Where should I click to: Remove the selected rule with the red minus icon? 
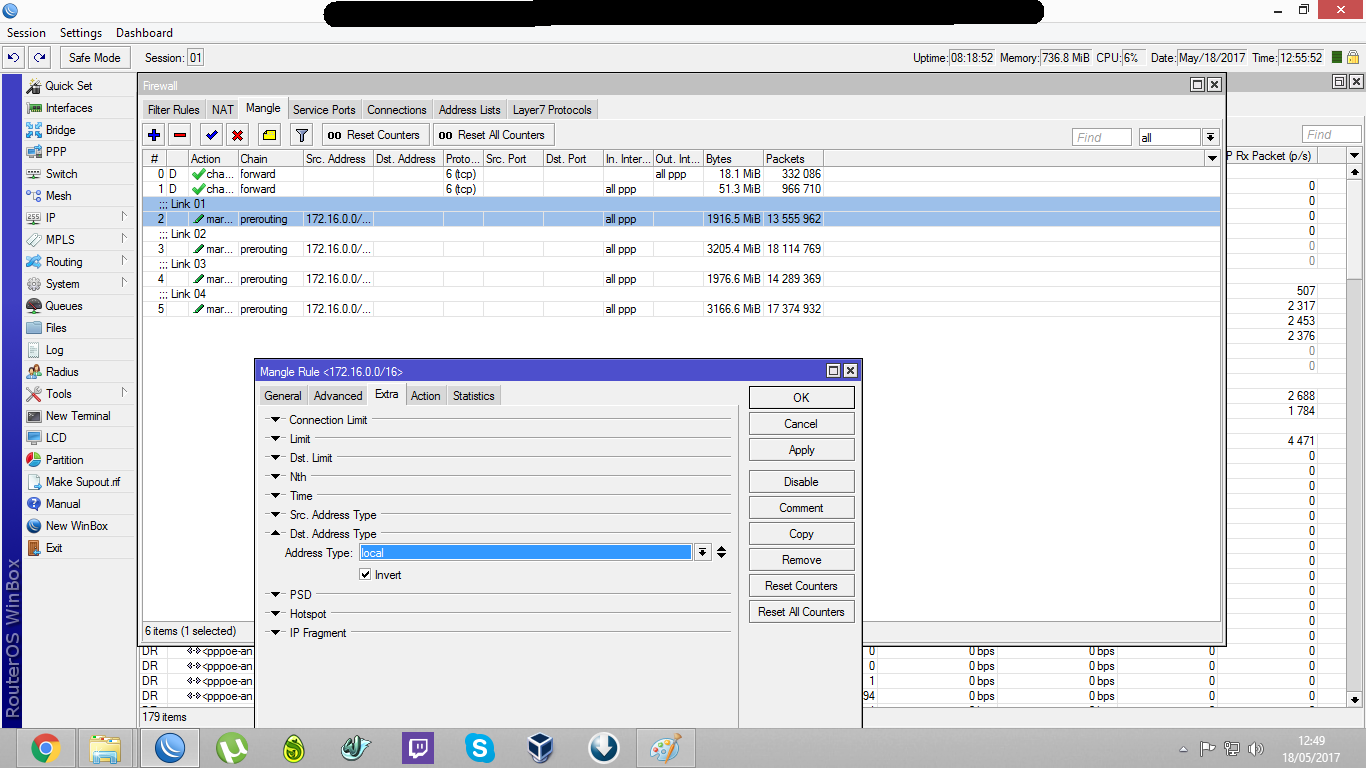point(180,135)
